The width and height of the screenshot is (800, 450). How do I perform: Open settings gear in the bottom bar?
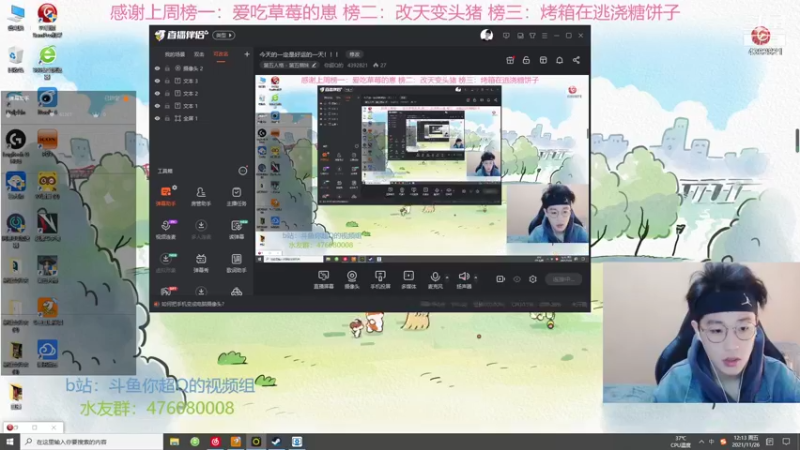coord(533,279)
